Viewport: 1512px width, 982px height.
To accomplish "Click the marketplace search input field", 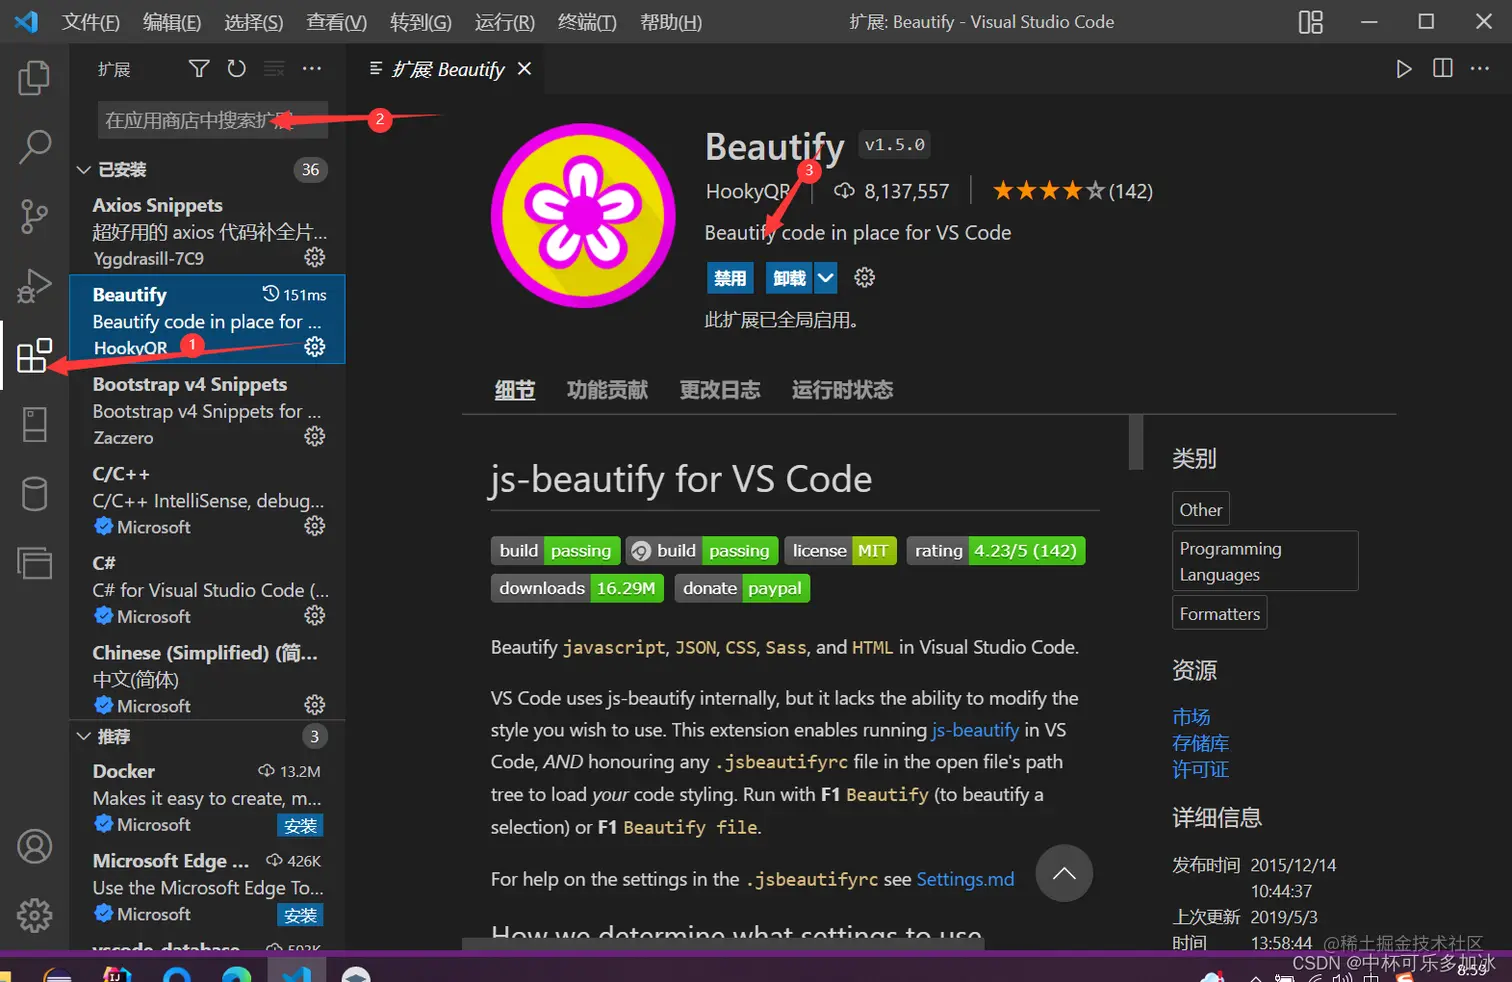I will 213,120.
